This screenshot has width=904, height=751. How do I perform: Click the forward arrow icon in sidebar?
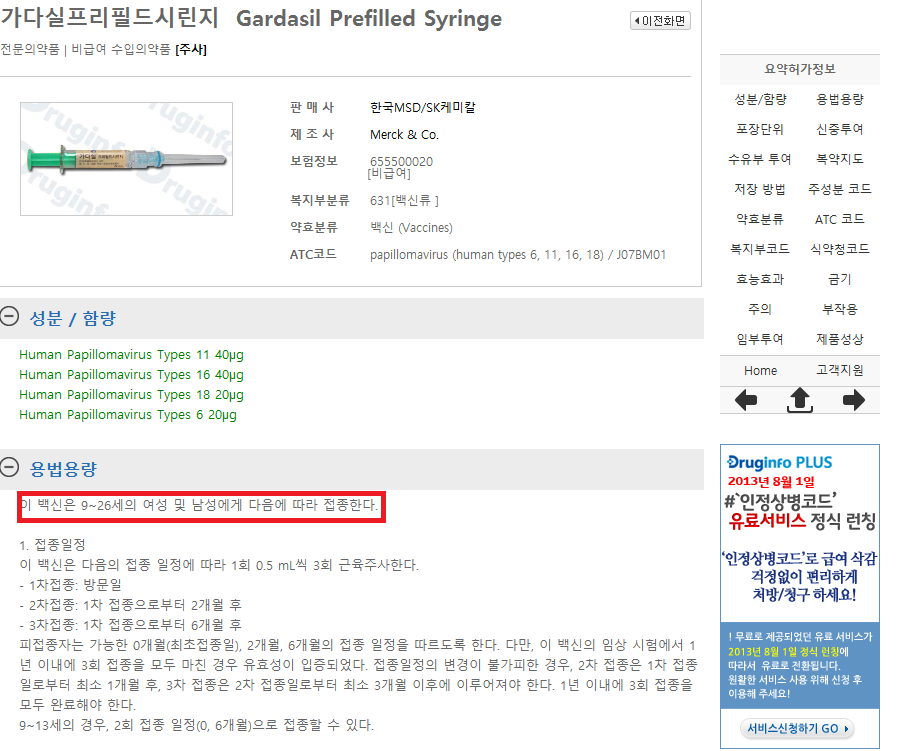pyautogui.click(x=853, y=400)
